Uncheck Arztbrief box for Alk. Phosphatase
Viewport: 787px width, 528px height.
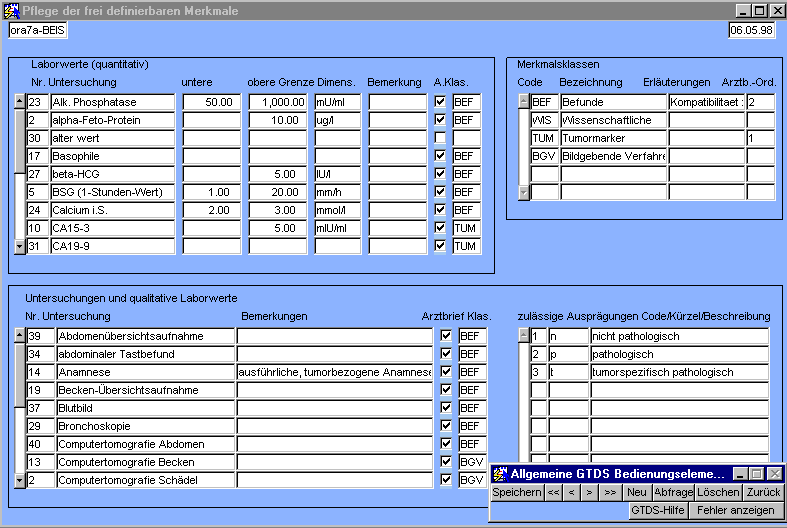[x=440, y=102]
